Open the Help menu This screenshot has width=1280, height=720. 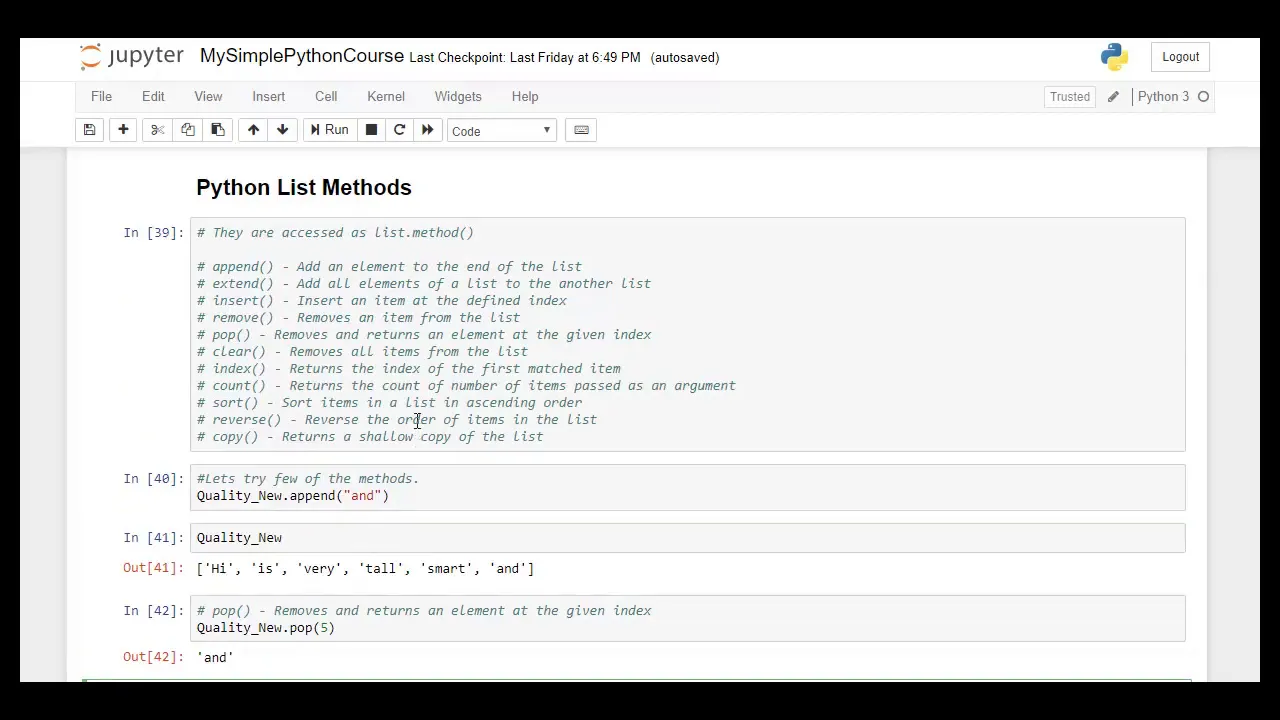[525, 97]
